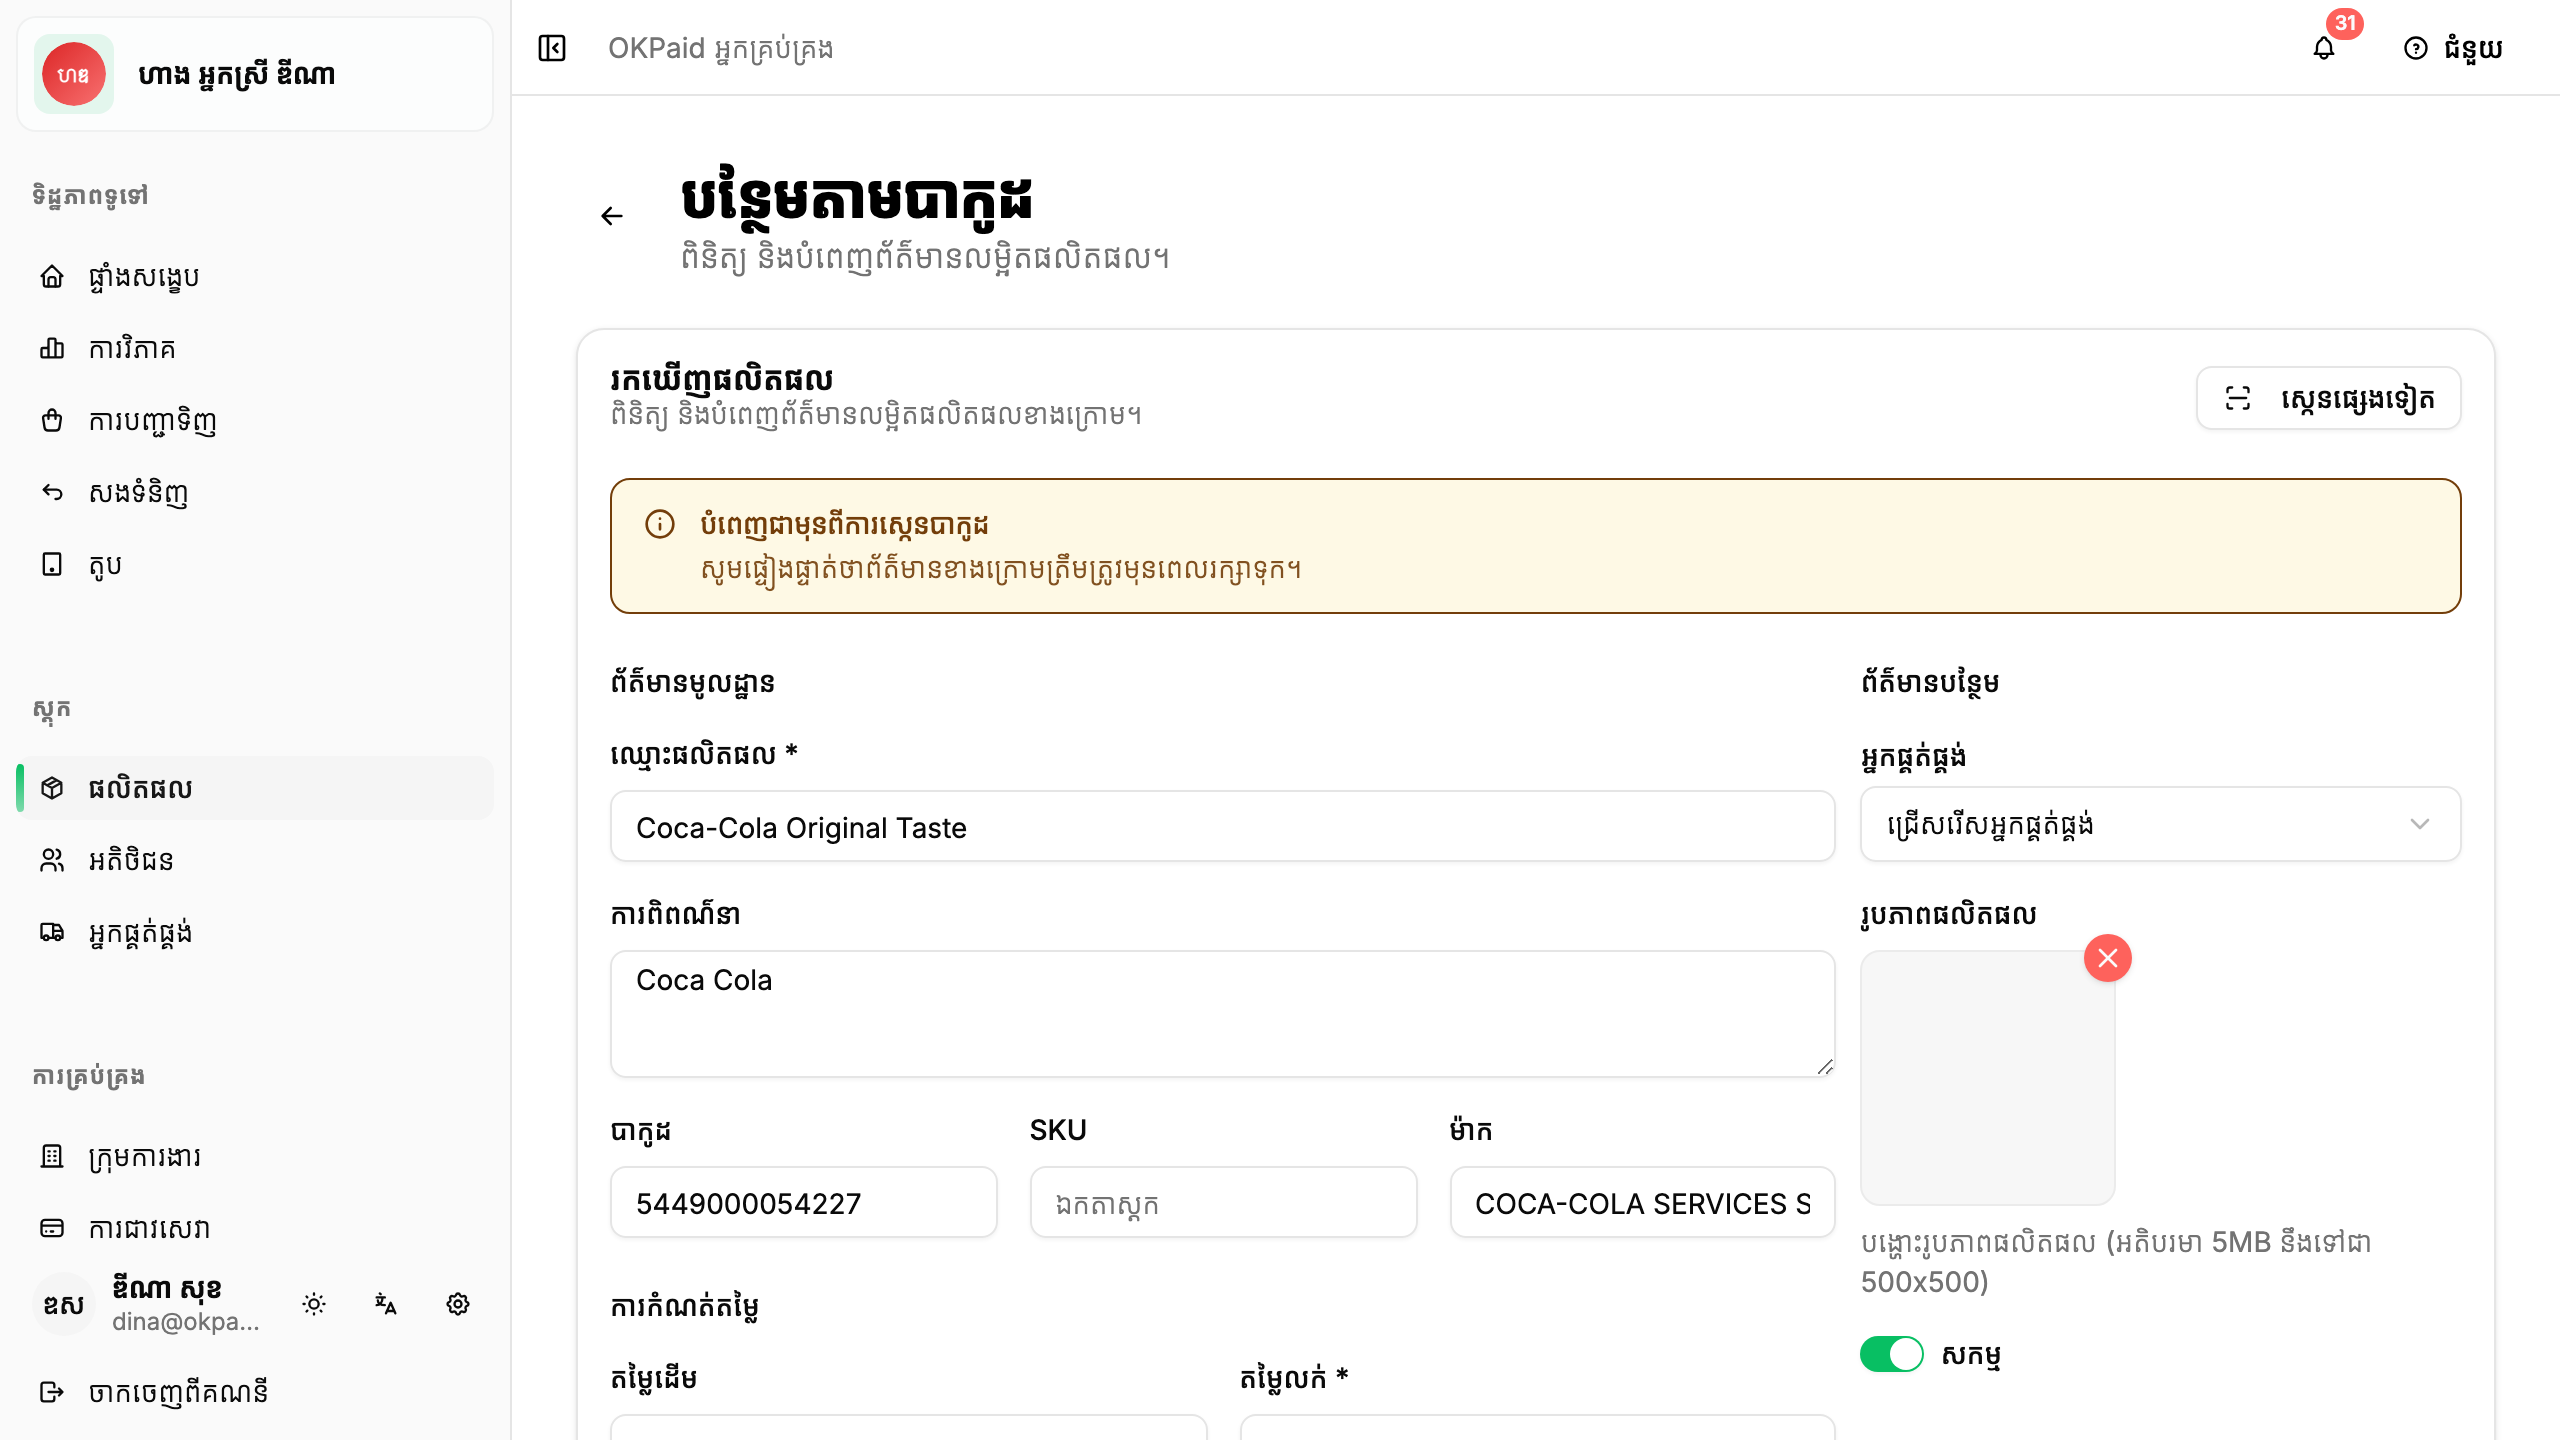Select ផលិតផល products box icon
2560x1440 pixels.
tap(52, 788)
